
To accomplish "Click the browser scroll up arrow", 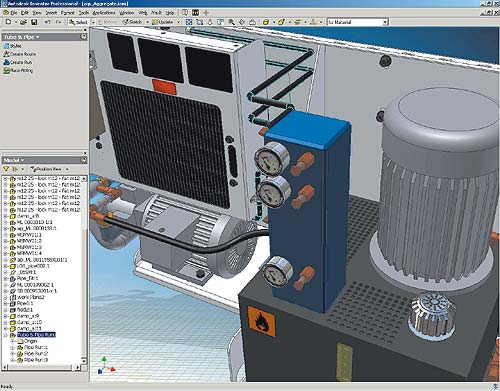I will pyautogui.click(x=84, y=179).
